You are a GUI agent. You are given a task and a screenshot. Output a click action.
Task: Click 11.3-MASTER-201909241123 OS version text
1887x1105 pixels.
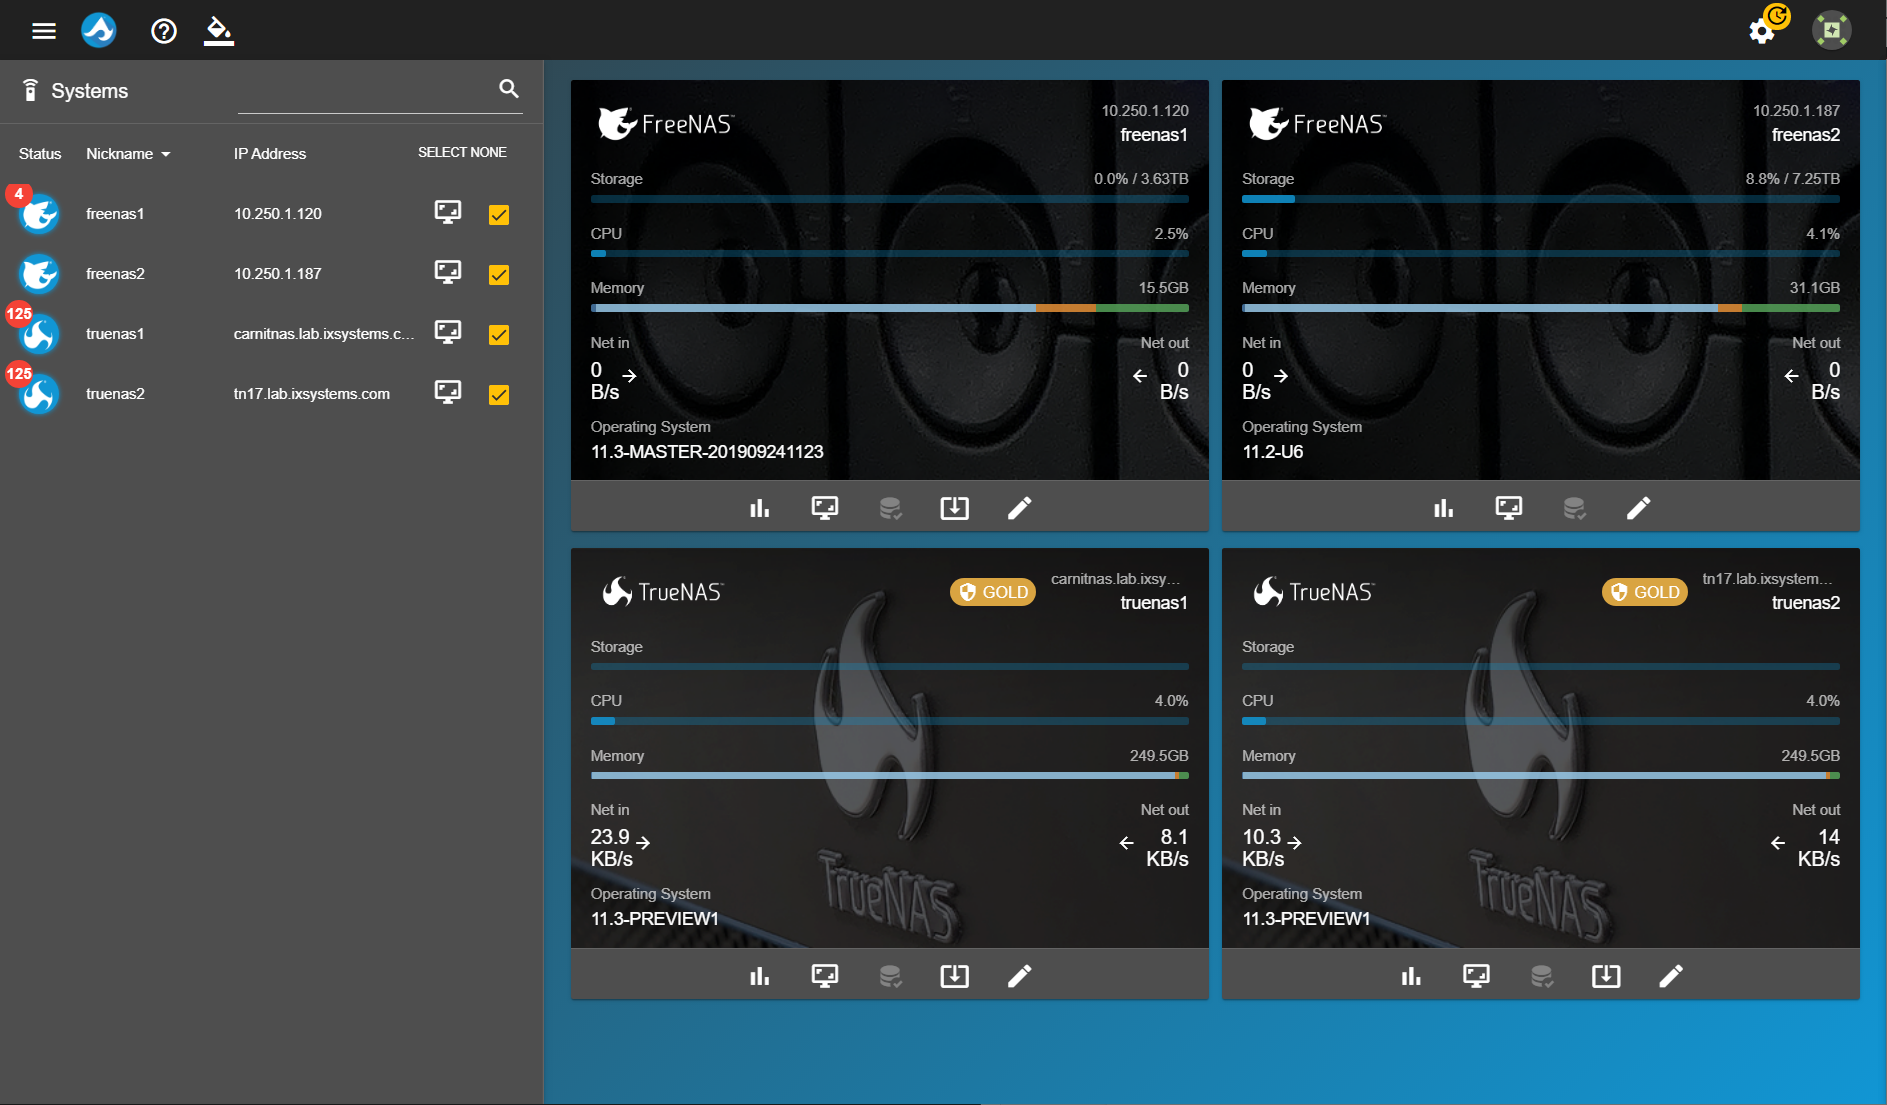[x=707, y=452]
